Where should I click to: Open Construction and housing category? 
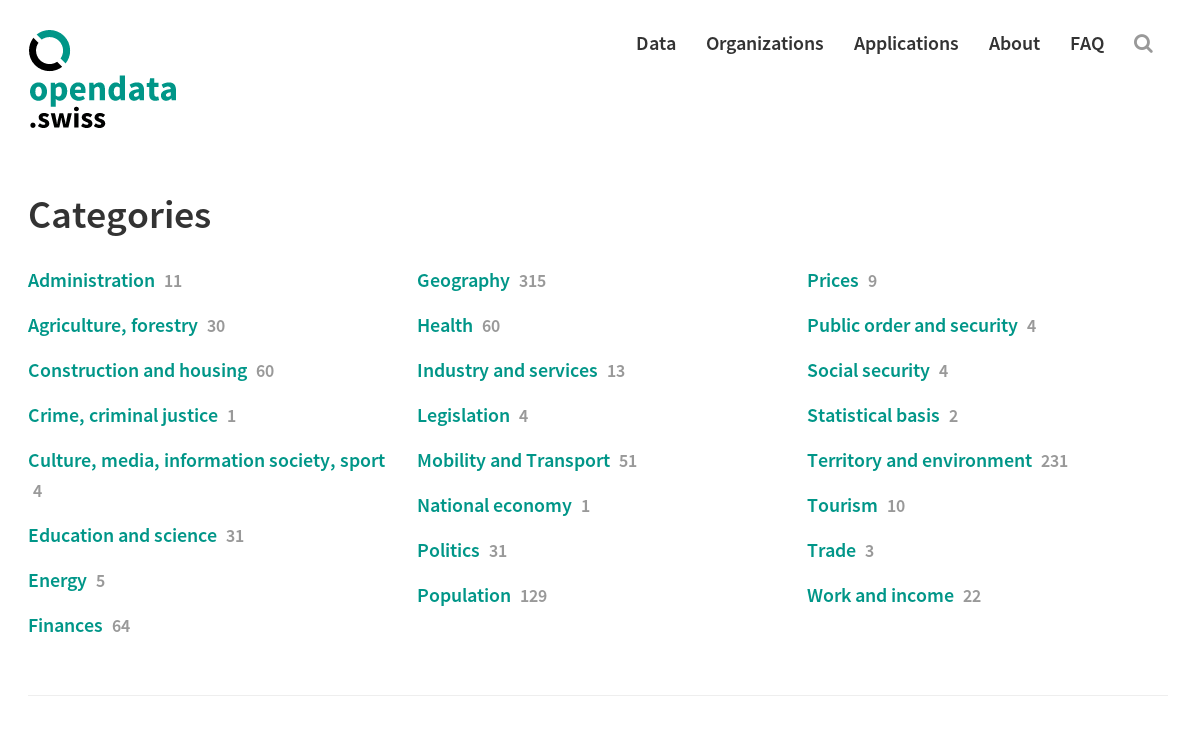137,370
